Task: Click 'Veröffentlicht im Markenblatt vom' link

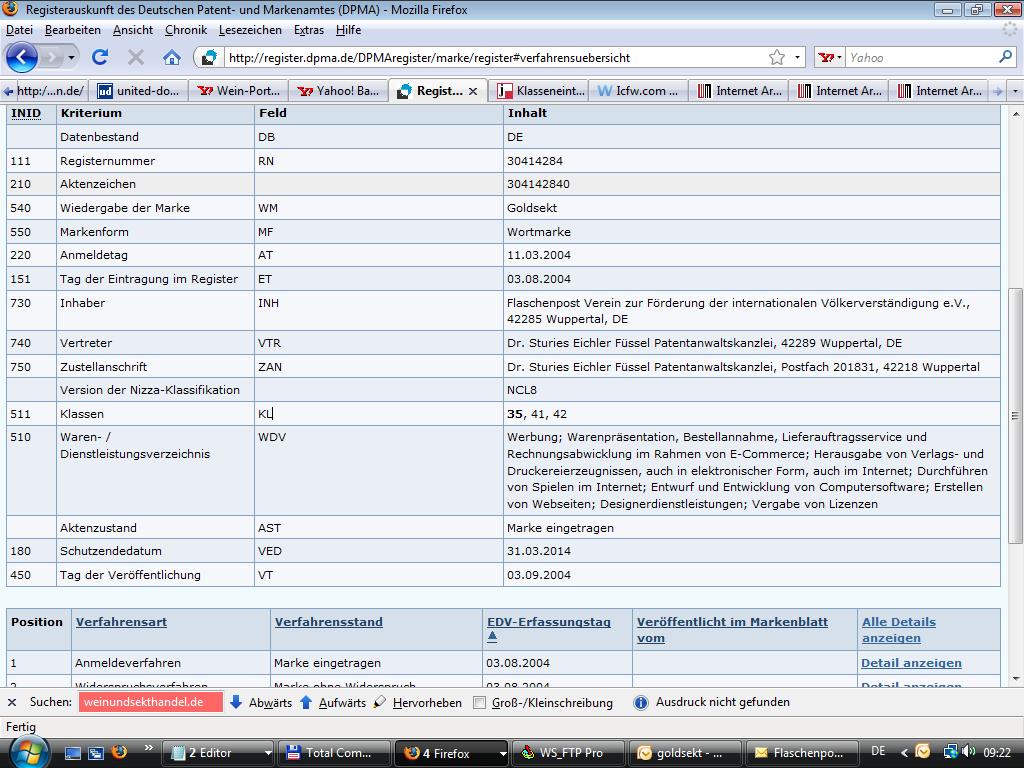Action: (732, 630)
